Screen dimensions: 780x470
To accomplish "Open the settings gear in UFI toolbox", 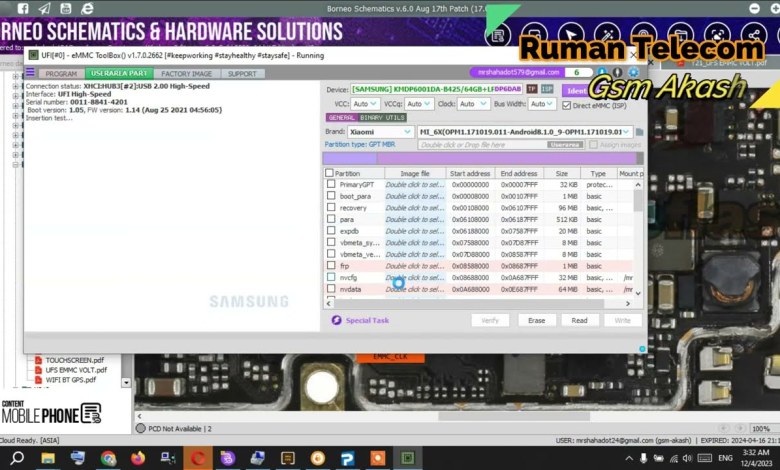I will tap(633, 73).
